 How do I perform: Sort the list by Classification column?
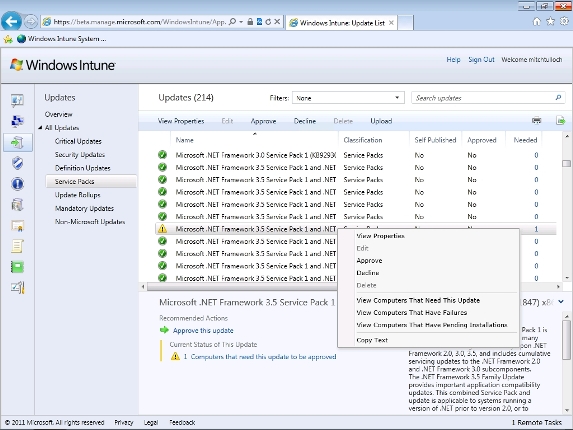pyautogui.click(x=363, y=140)
